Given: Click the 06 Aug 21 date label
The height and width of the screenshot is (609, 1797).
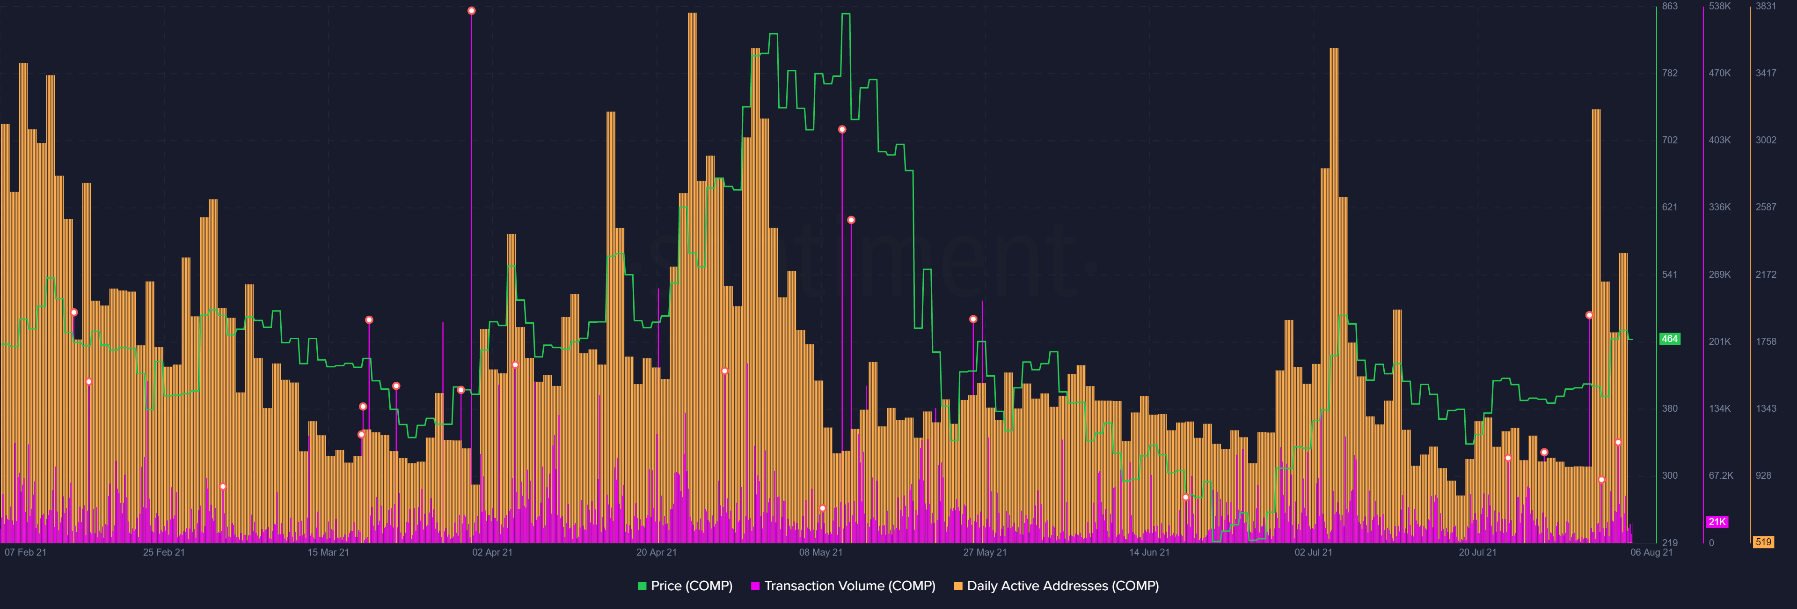Looking at the screenshot, I should 1651,552.
